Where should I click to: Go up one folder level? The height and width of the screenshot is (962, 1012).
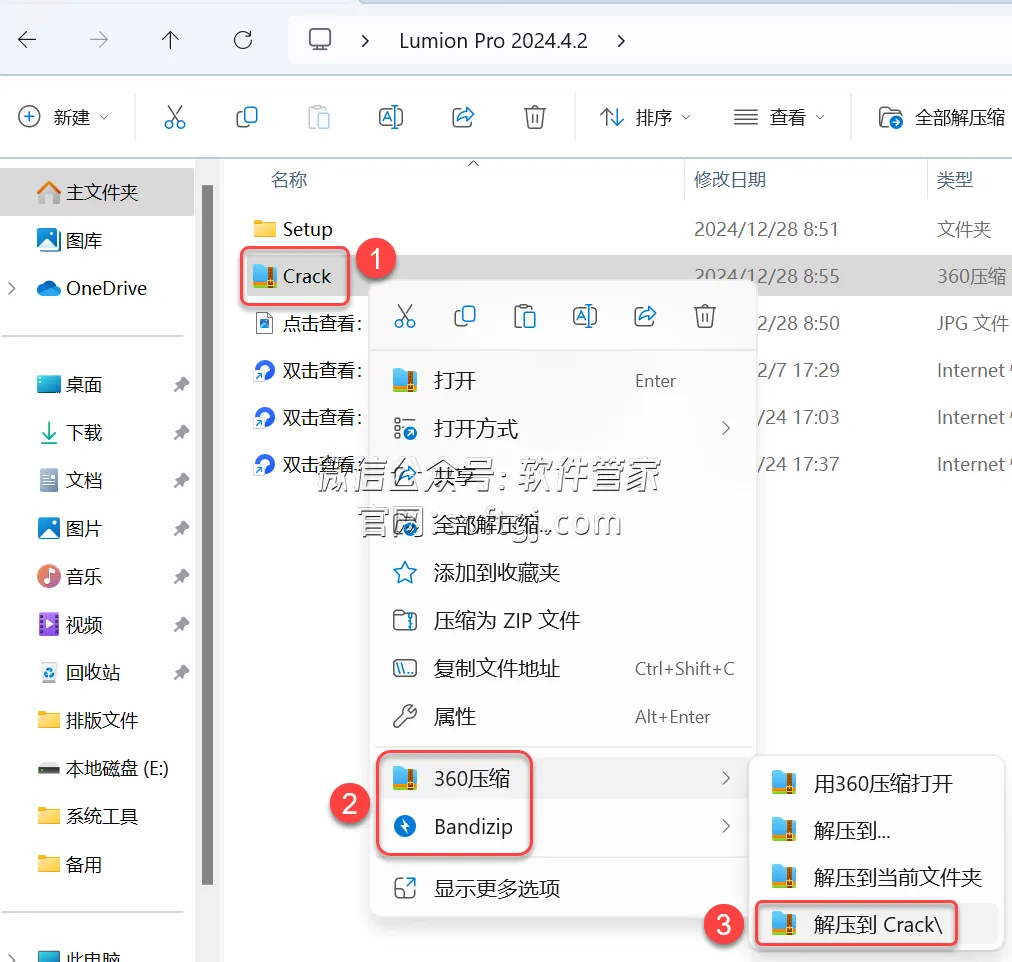coord(170,40)
